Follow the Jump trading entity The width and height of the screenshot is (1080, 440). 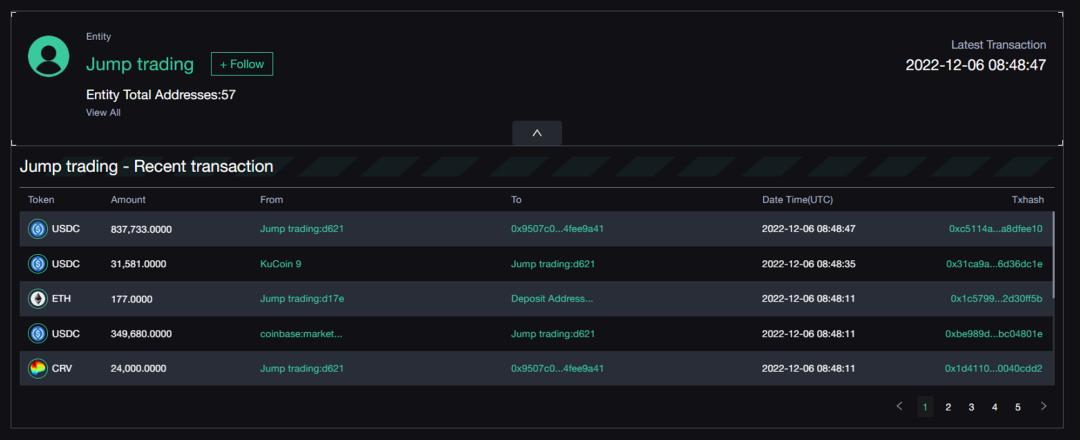[x=242, y=64]
